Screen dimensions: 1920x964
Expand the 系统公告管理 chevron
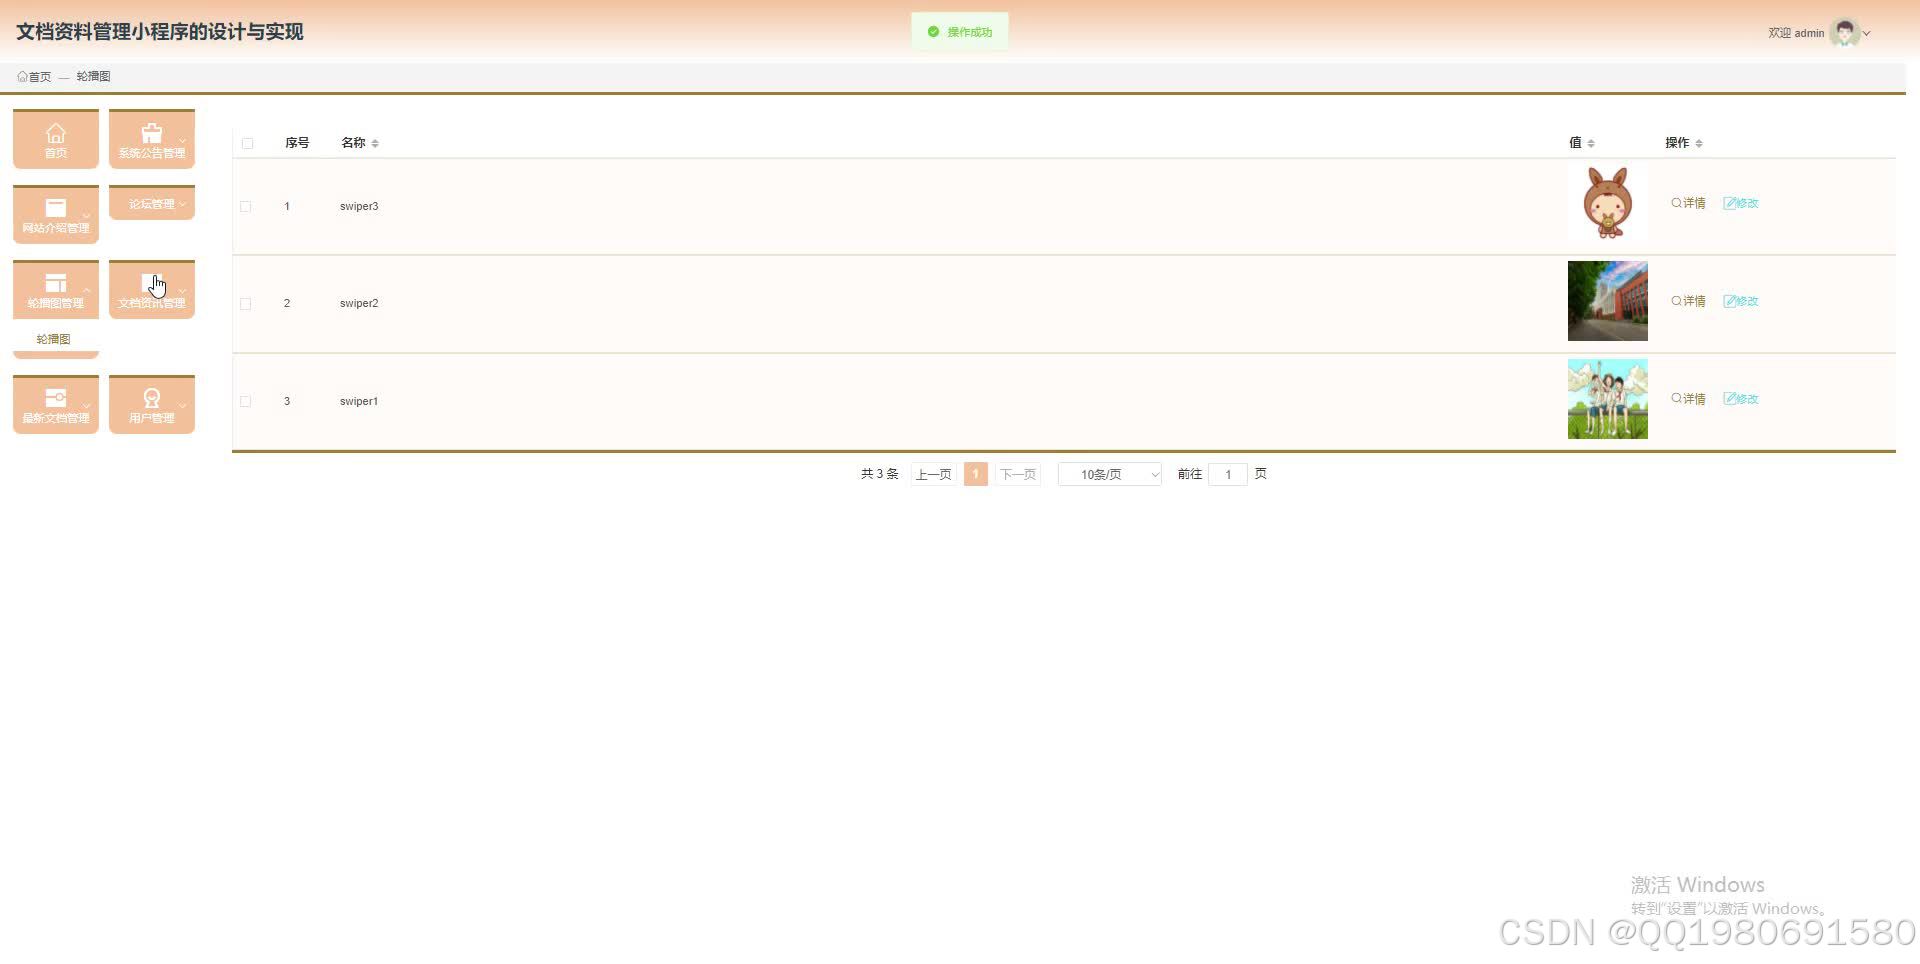pos(182,140)
